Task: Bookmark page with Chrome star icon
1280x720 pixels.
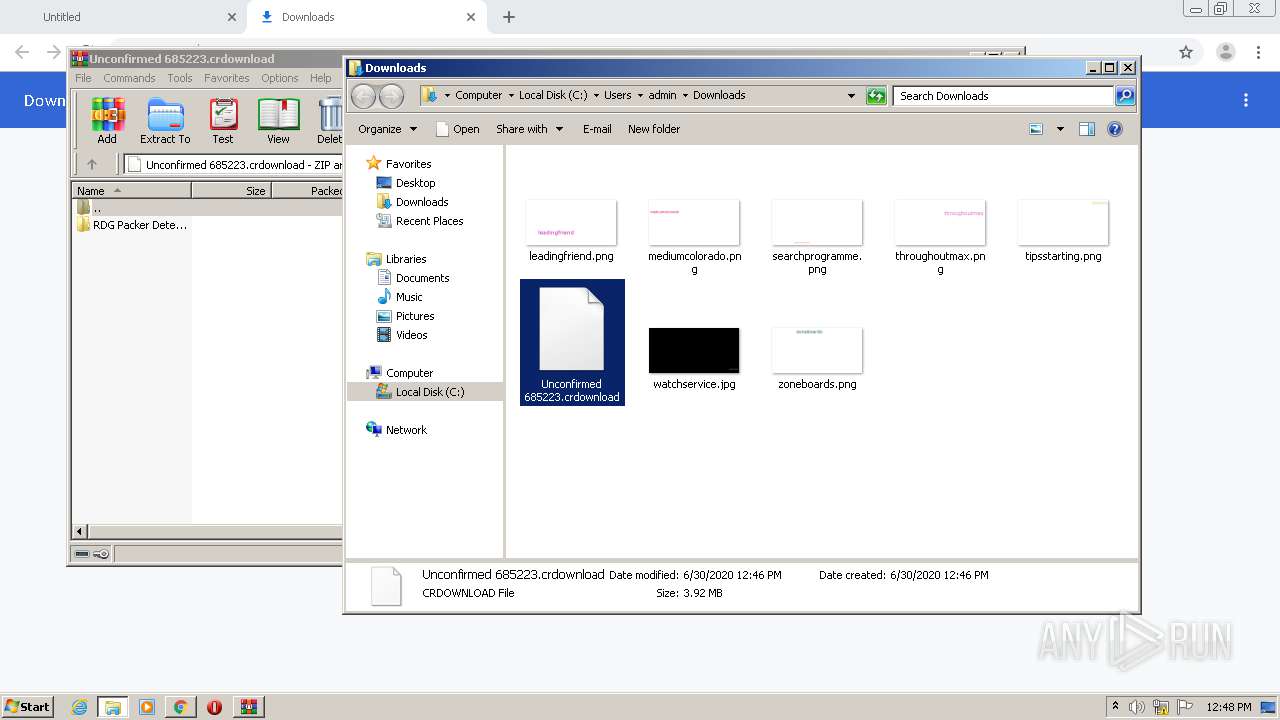Action: pos(1186,52)
